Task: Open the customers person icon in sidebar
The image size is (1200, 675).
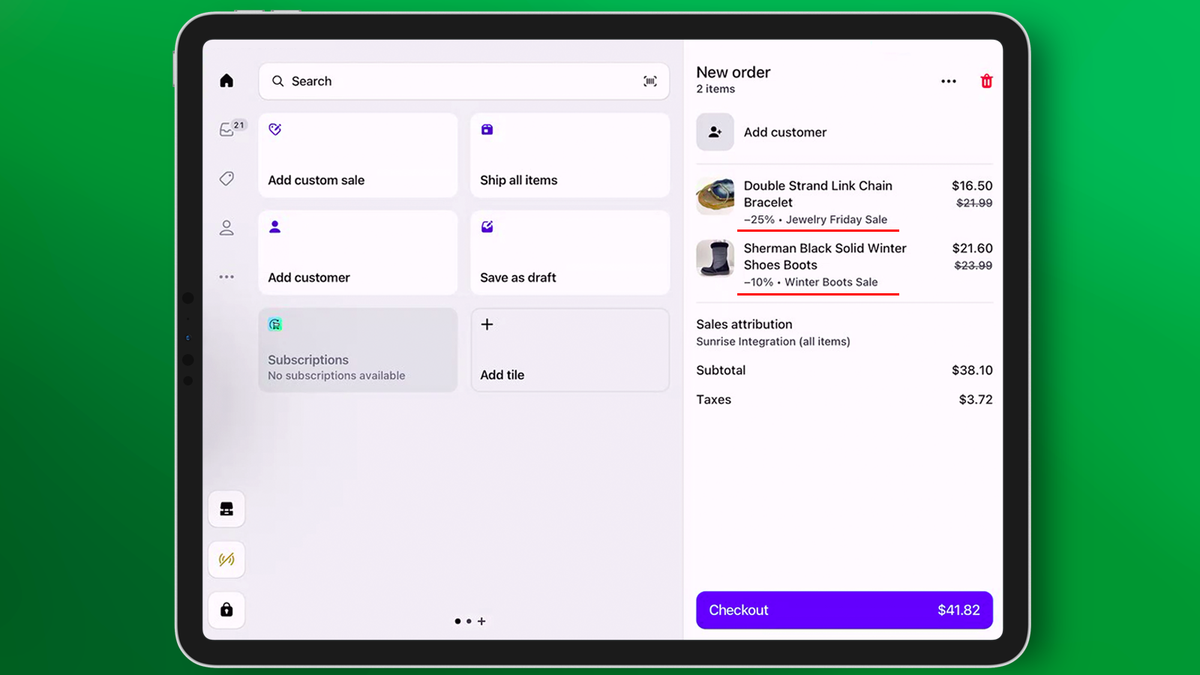Action: point(227,228)
